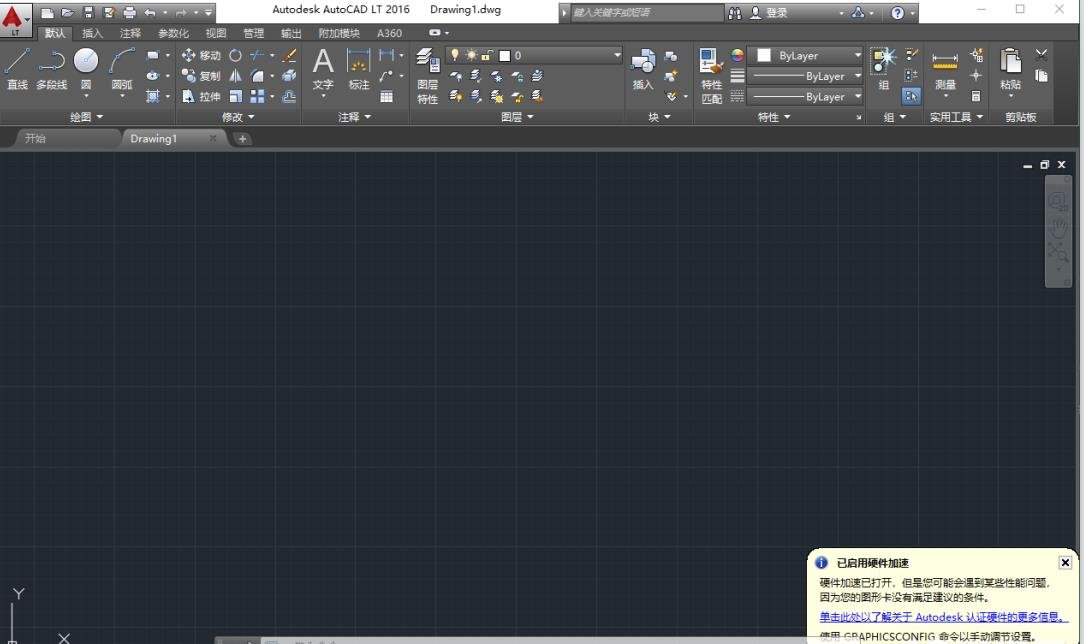Toggle layer on/off lightbulb icon

pyautogui.click(x=454, y=55)
